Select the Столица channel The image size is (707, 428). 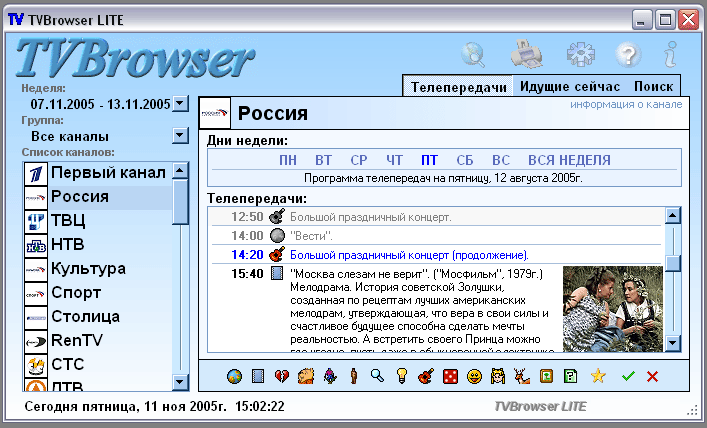coord(98,317)
